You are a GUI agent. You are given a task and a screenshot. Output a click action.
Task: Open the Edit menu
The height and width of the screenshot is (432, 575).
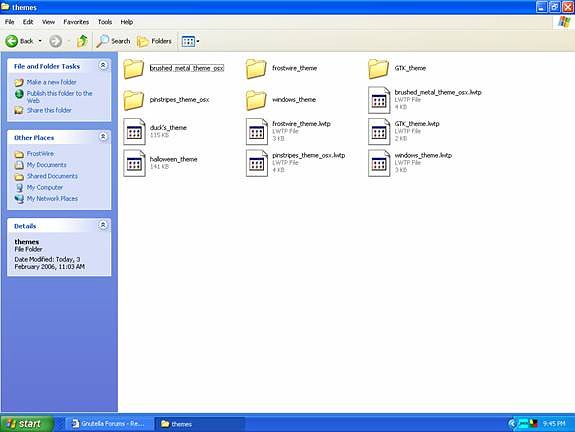(28, 22)
